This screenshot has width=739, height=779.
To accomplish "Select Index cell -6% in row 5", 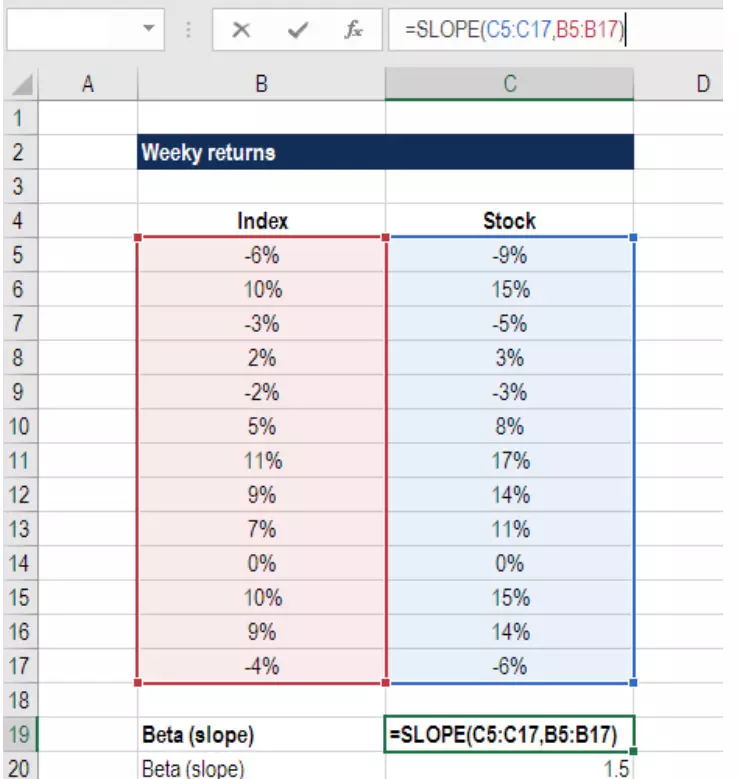I will point(261,255).
